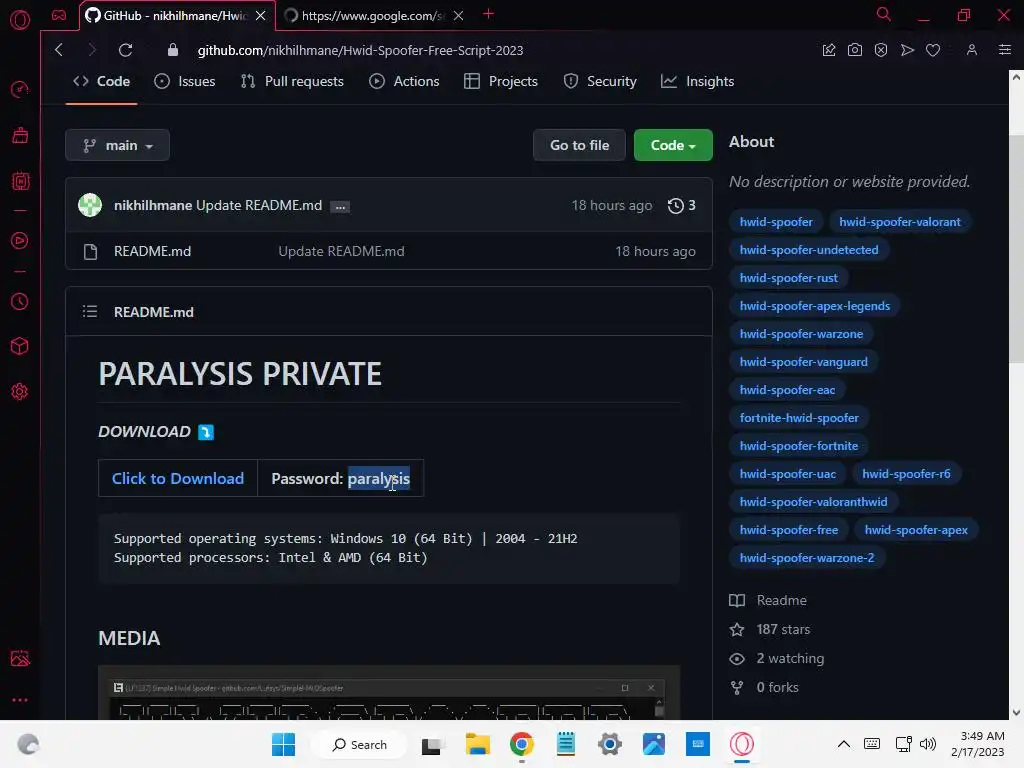Open the GX Cleaner icon in sidebar
Viewport: 1024px width, 768px height.
20,135
